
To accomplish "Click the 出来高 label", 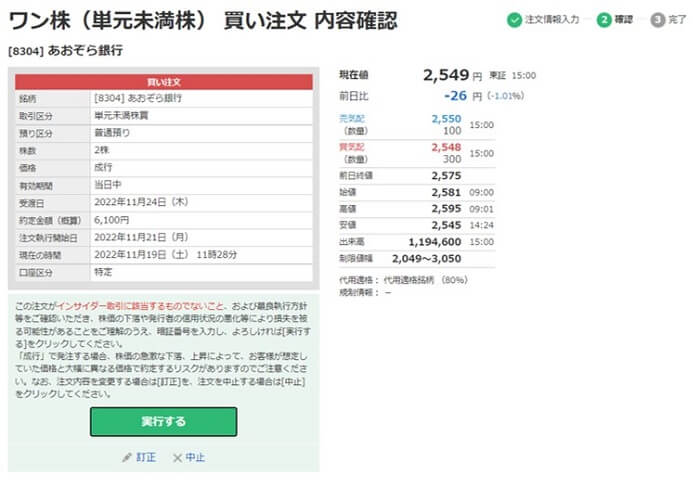I will (x=352, y=242).
